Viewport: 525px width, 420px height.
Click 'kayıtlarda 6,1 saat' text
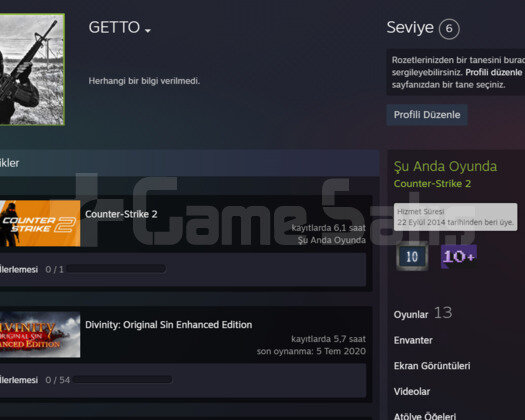[x=328, y=228]
